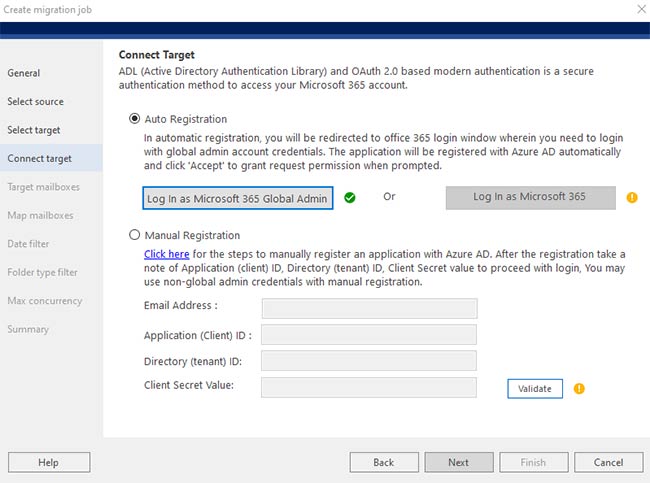650x483 pixels.
Task: Click the Finish button
Action: pyautogui.click(x=534, y=462)
